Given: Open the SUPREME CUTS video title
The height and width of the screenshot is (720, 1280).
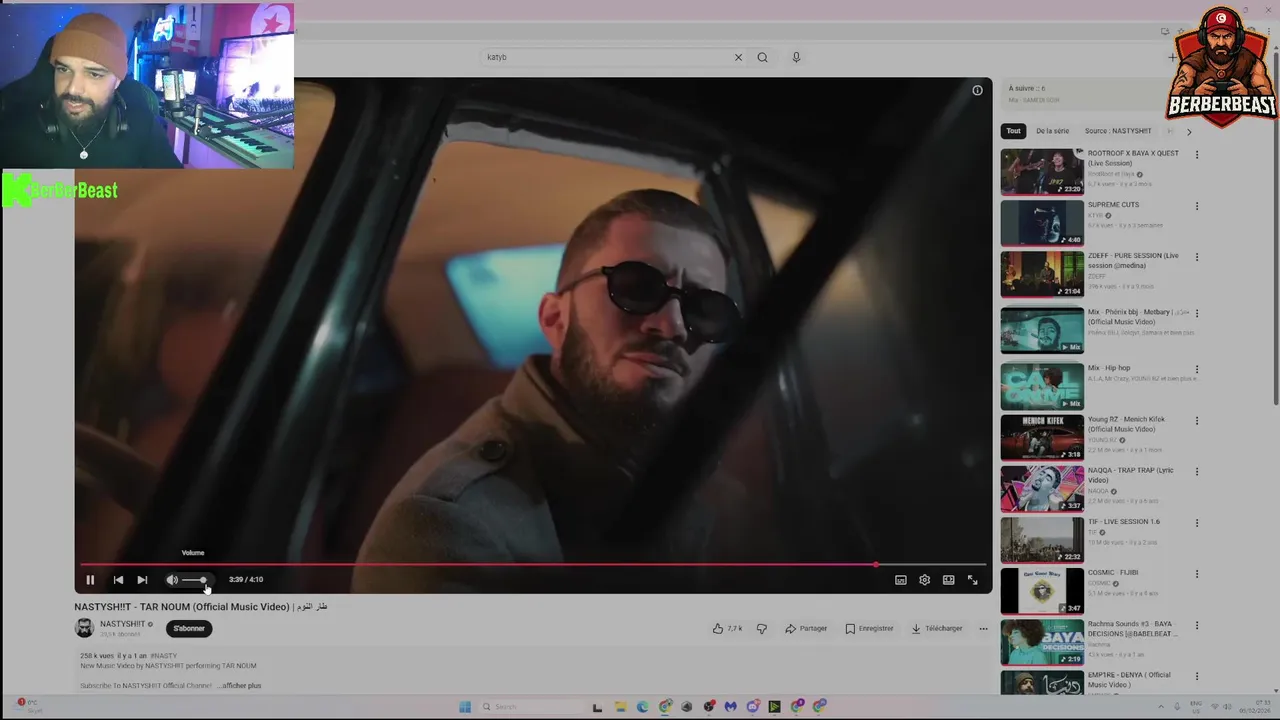Looking at the screenshot, I should click(1113, 205).
